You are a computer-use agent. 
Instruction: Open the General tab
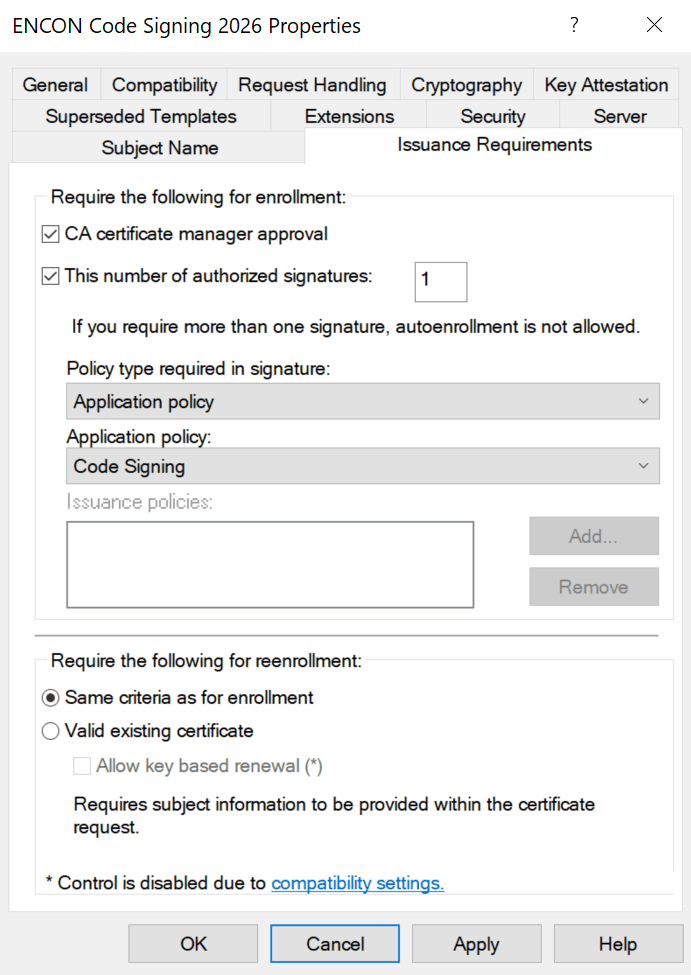pos(55,85)
